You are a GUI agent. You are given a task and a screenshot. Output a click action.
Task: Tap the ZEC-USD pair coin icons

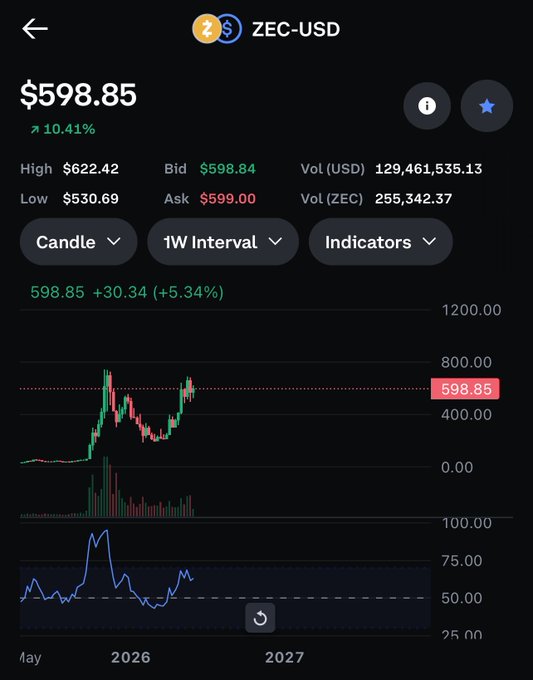tap(217, 29)
